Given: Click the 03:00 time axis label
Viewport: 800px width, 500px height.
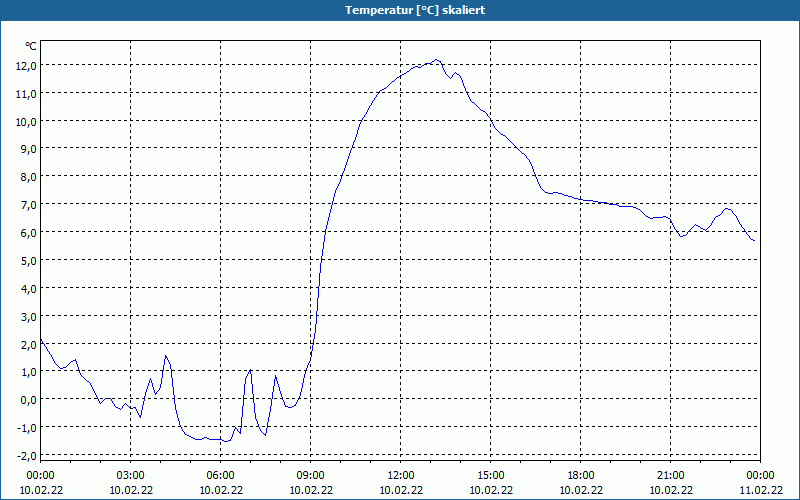Looking at the screenshot, I should (130, 476).
